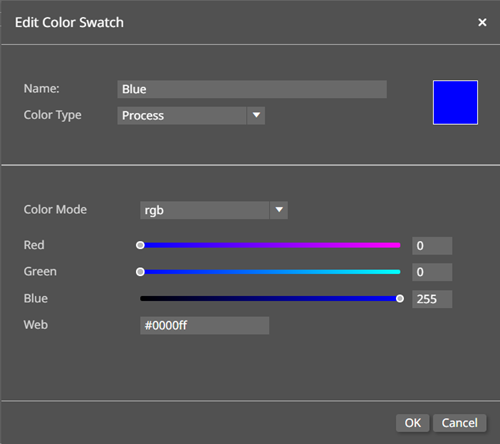Click the blue color preview swatch
The height and width of the screenshot is (444, 500).
[x=455, y=102]
